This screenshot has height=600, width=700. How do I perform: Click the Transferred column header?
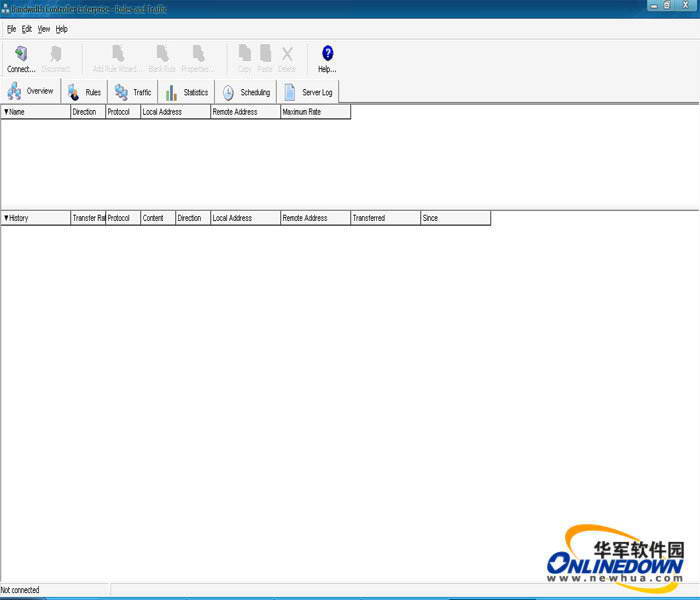[385, 218]
